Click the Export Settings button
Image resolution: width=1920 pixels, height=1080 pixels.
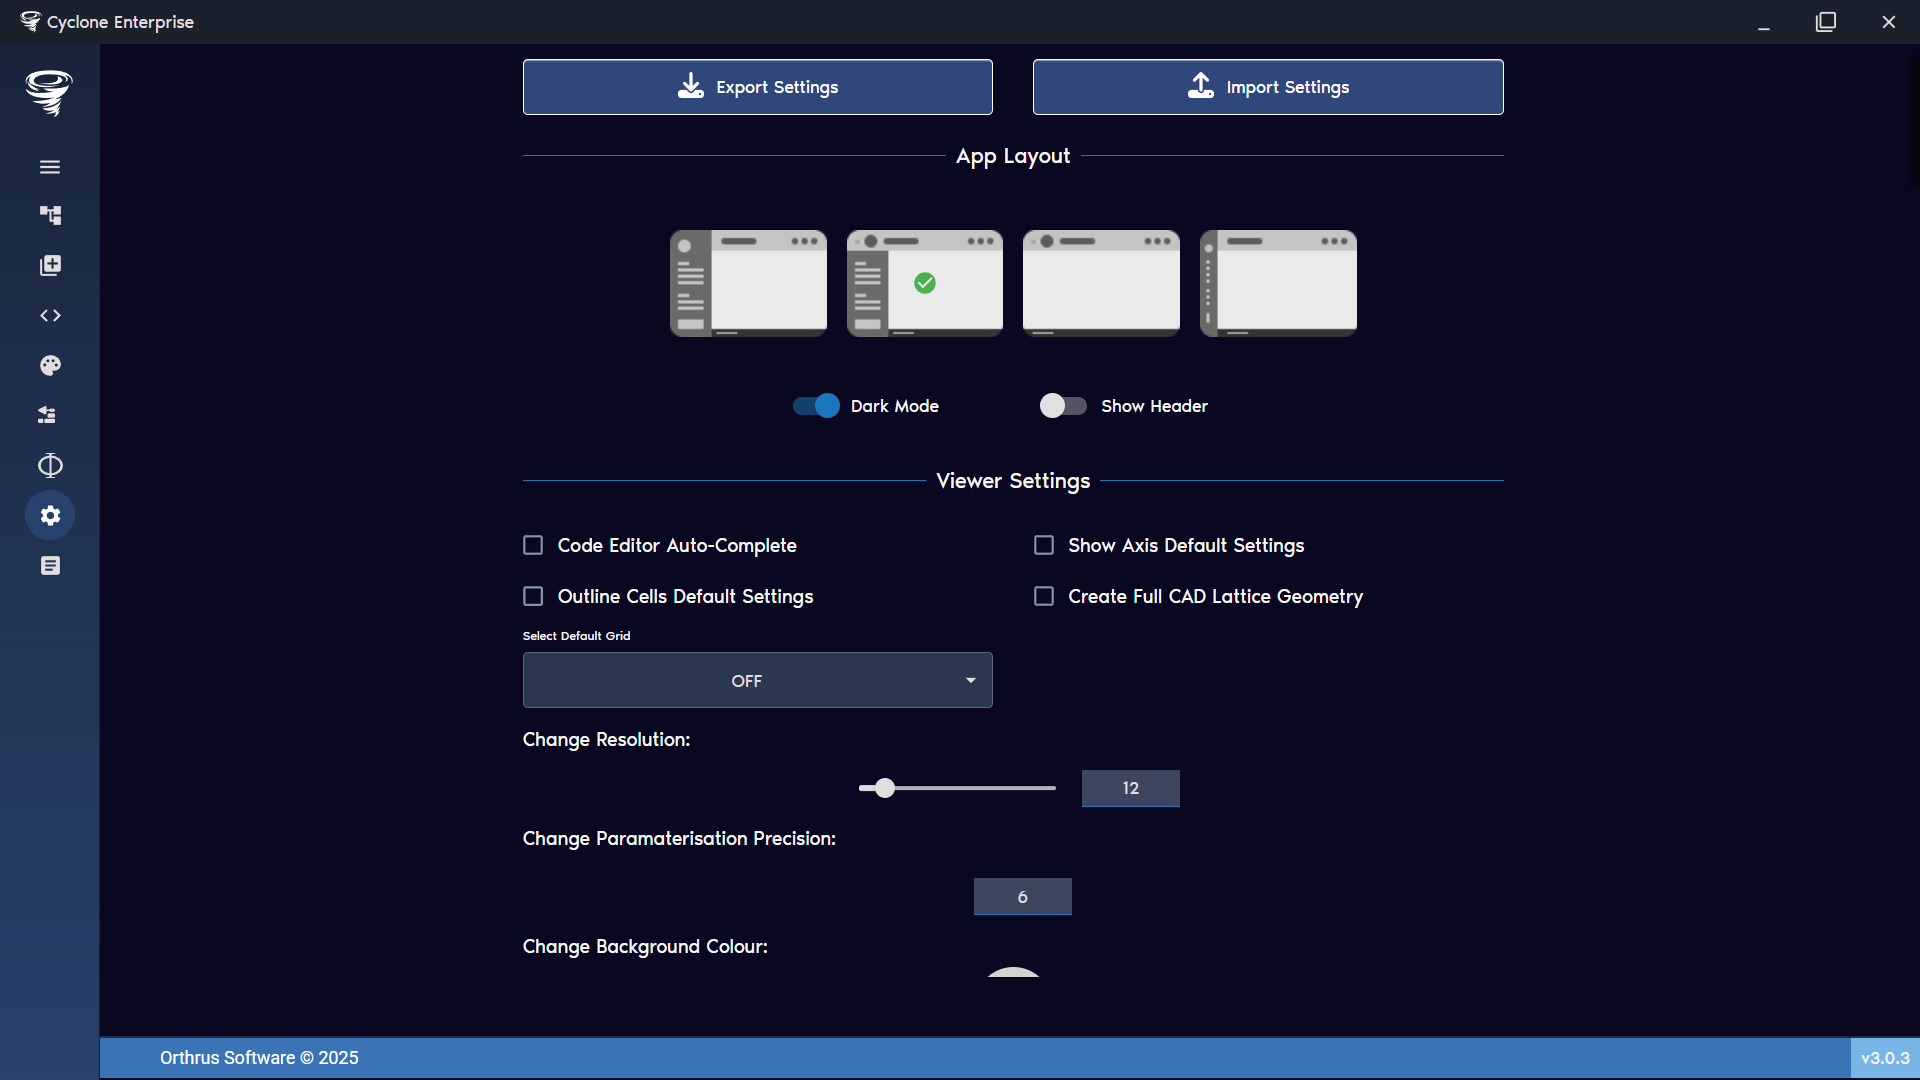pos(757,87)
